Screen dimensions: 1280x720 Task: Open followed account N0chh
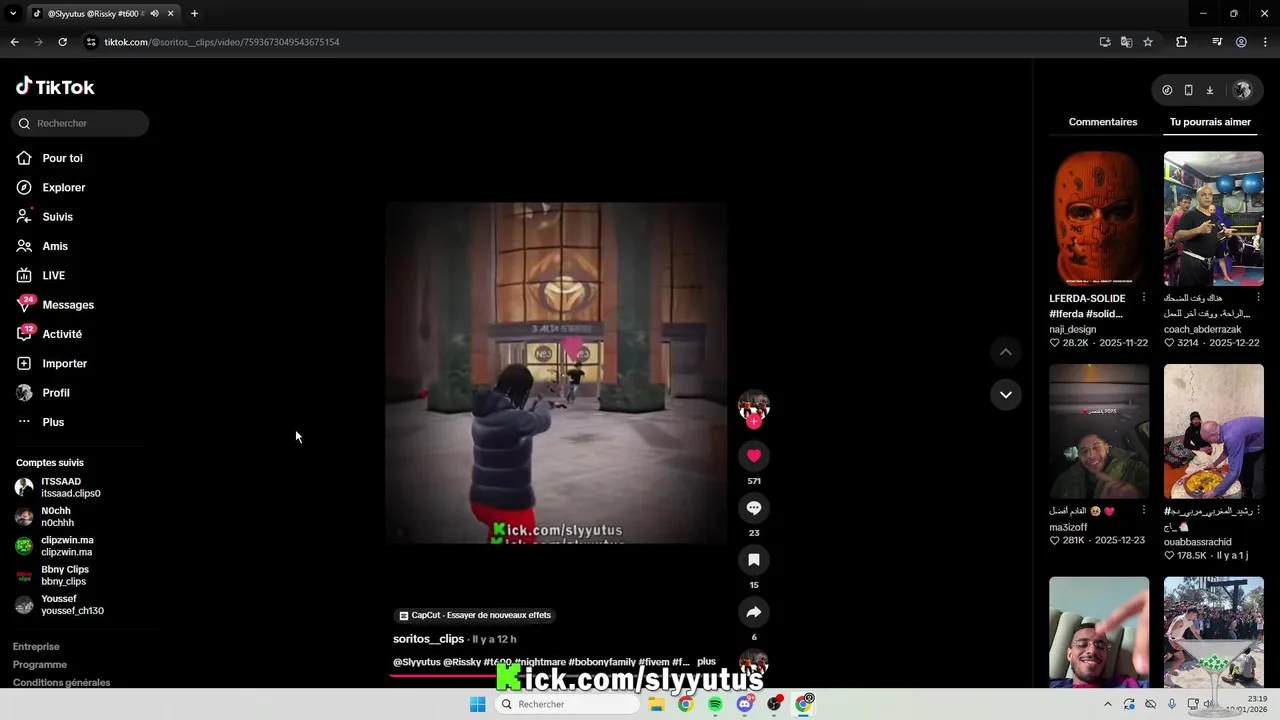[45, 517]
